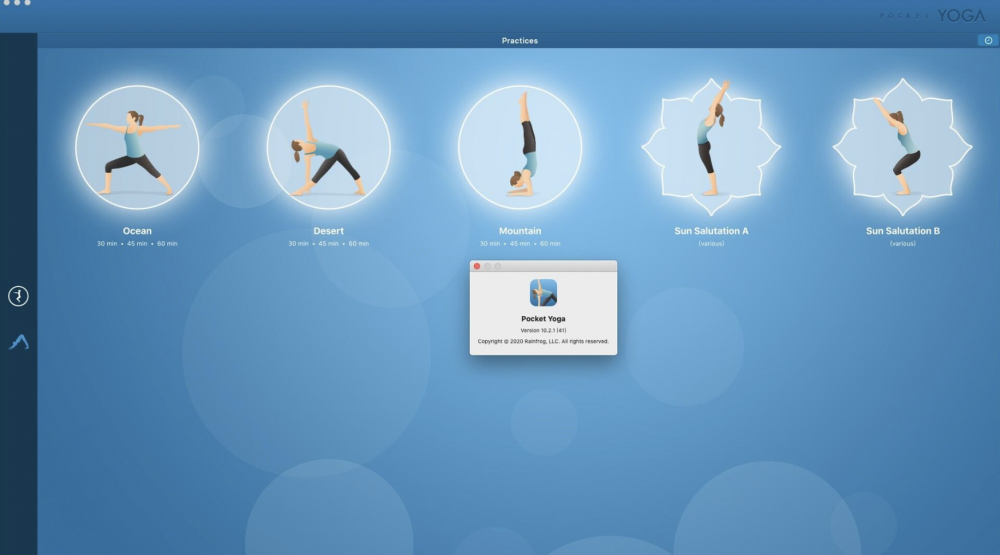Click the poses sidebar icon
1000x555 pixels.
tap(18, 342)
